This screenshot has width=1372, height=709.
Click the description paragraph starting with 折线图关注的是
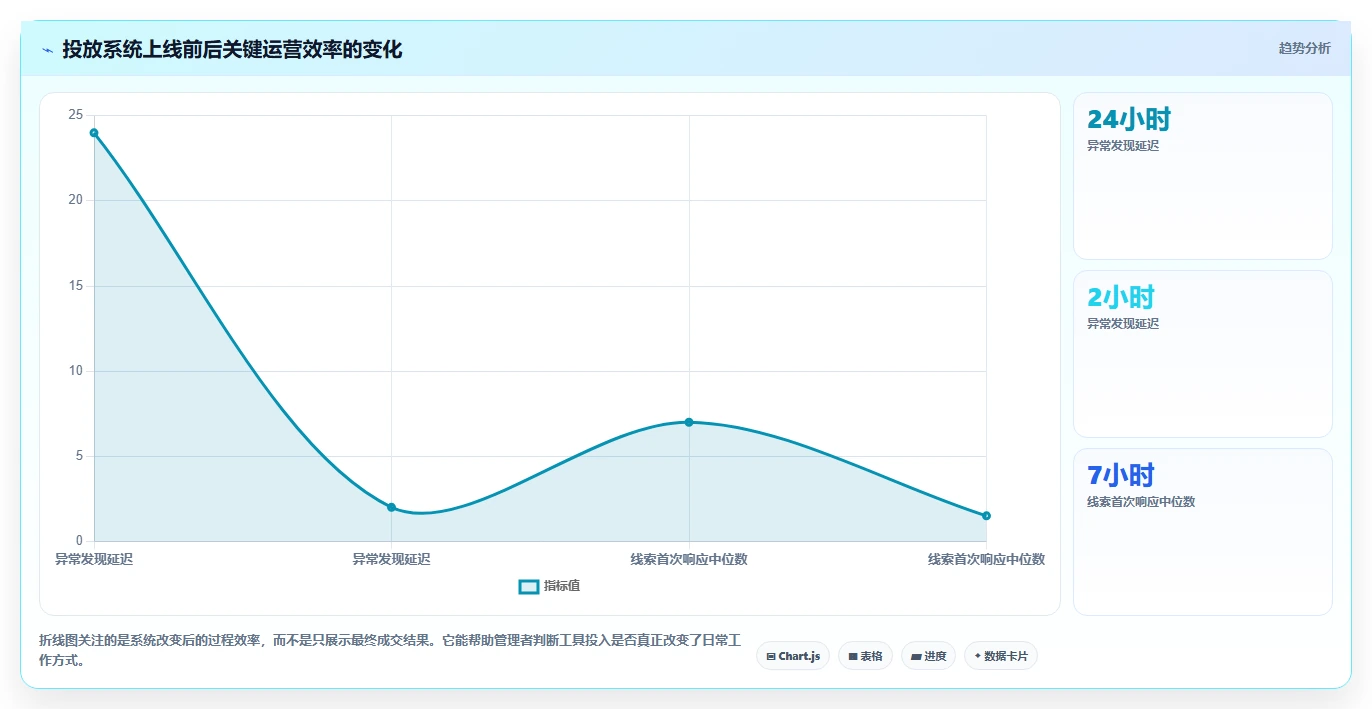pos(392,650)
